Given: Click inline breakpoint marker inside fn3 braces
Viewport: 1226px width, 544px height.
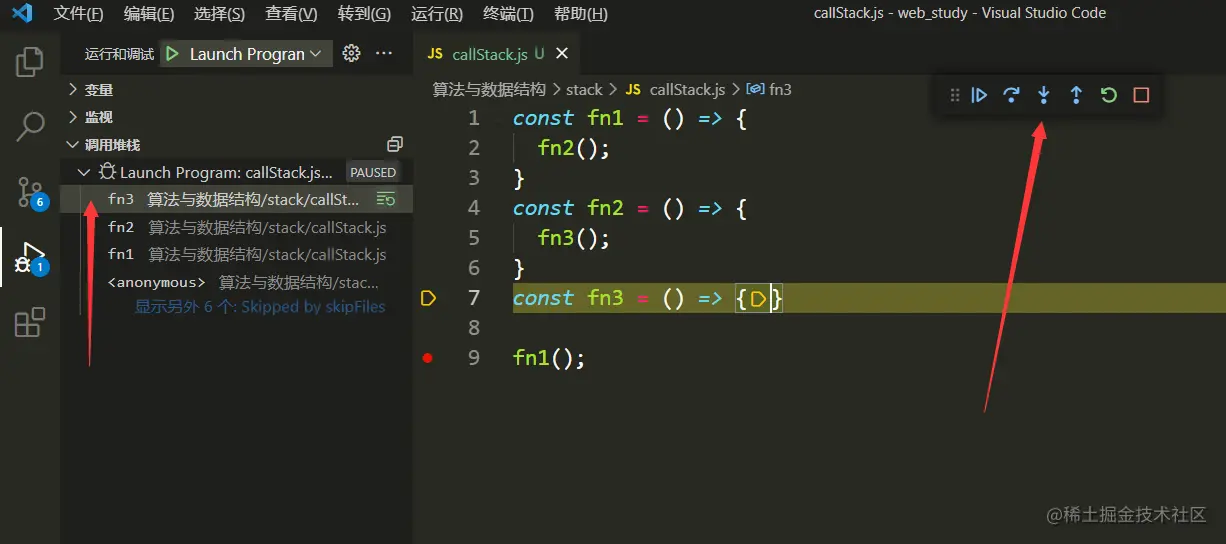Looking at the screenshot, I should tap(759, 297).
